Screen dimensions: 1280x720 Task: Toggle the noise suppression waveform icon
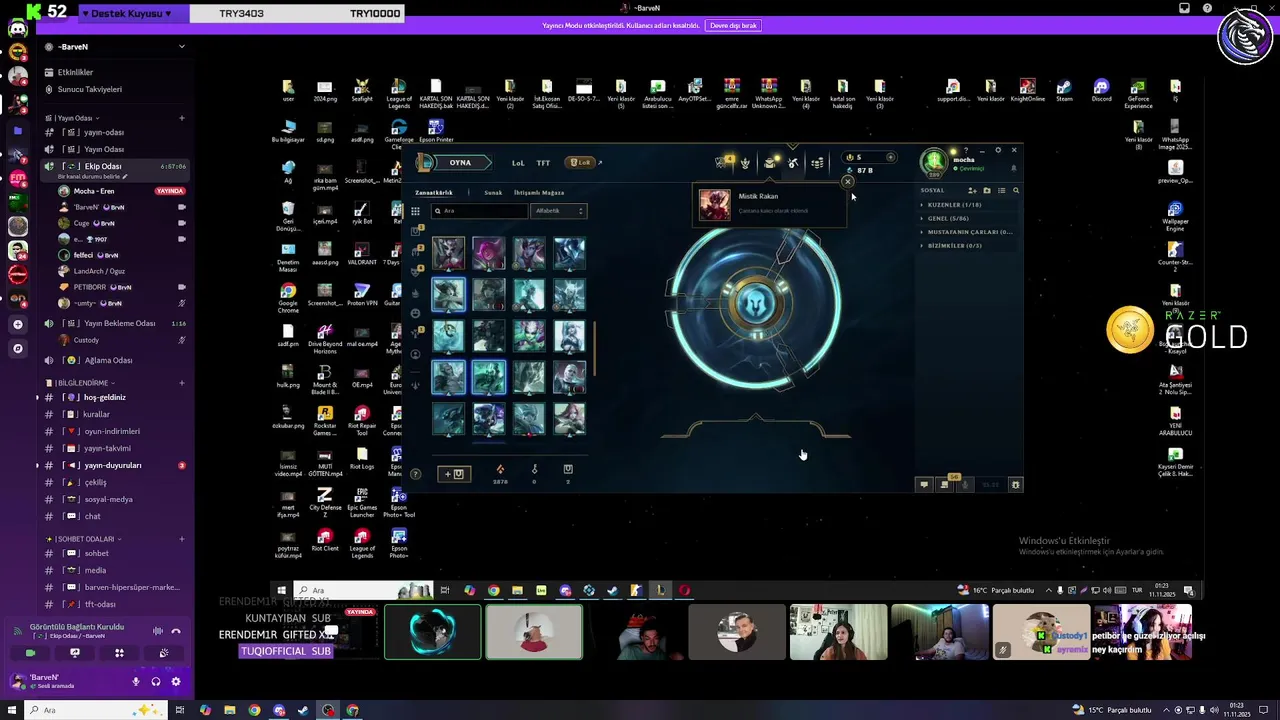click(x=157, y=631)
